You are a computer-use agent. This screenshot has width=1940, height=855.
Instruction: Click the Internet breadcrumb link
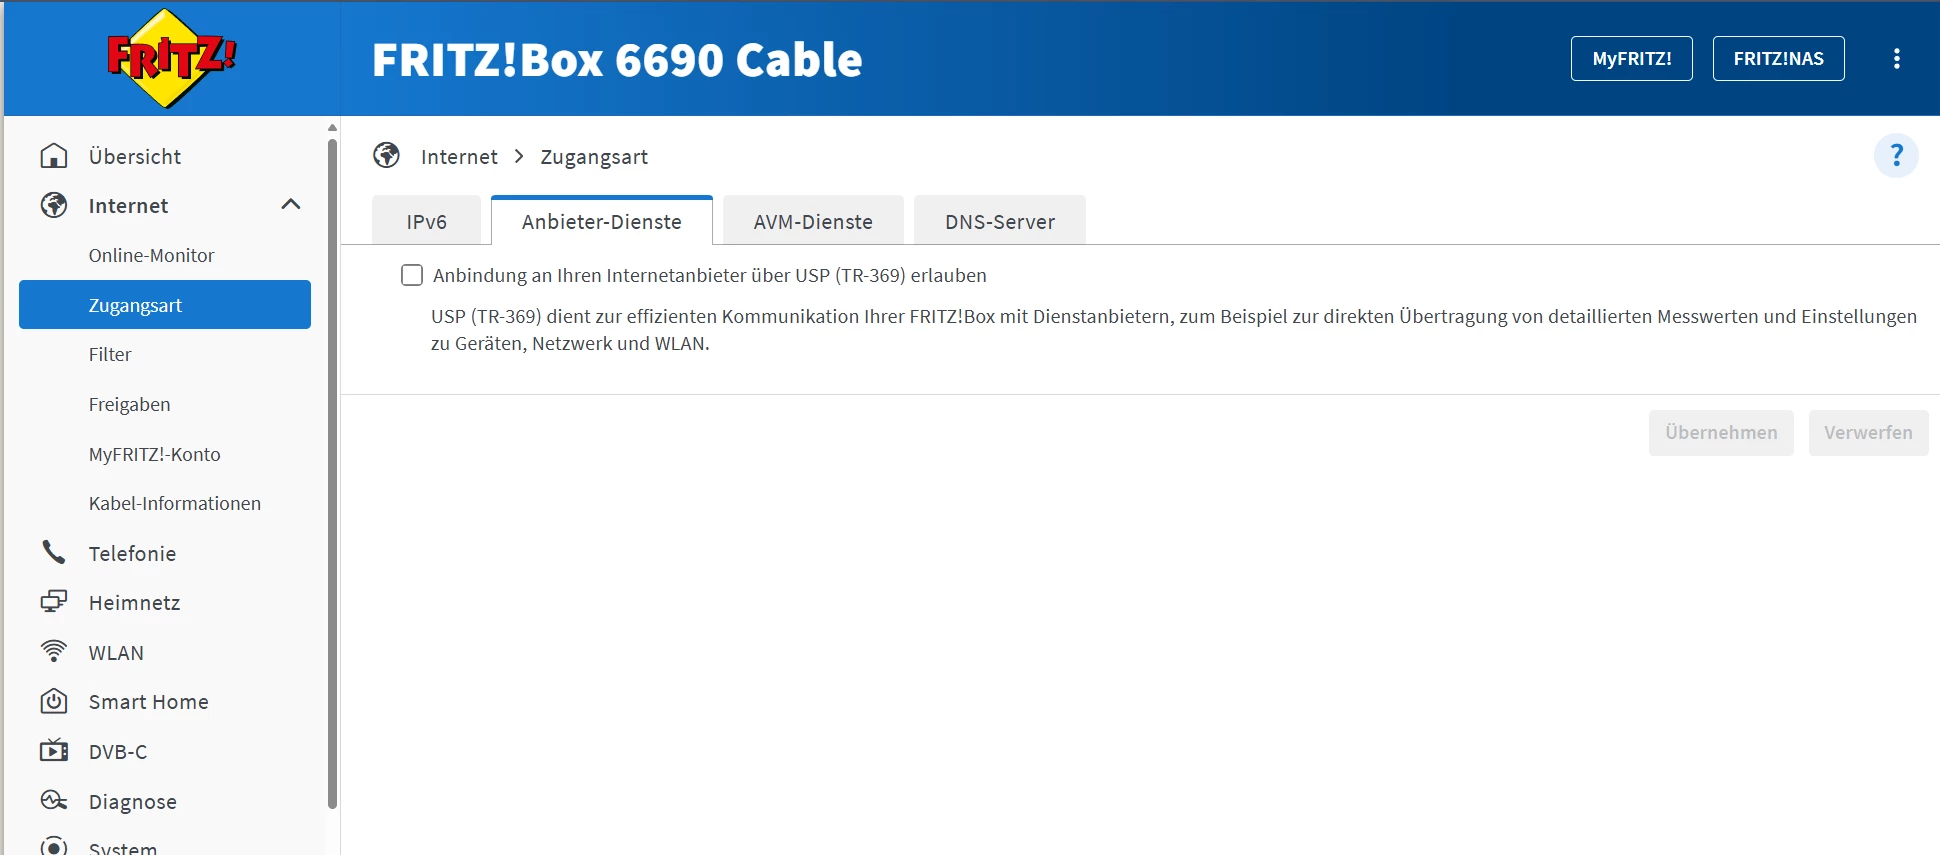[459, 157]
